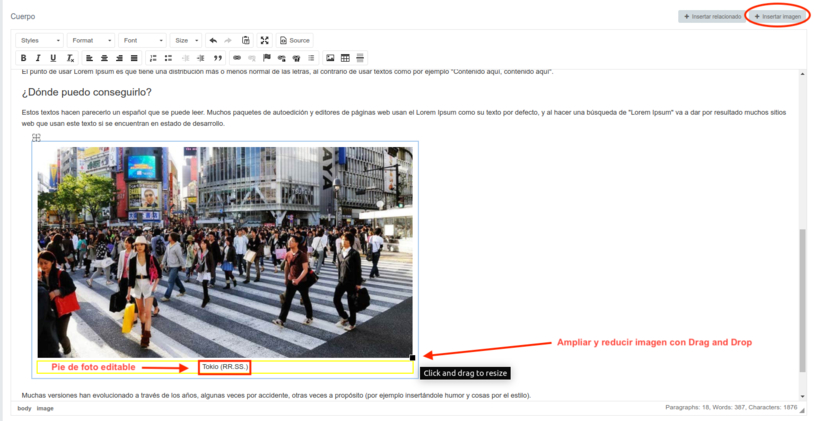Toggle italic formatting

tap(38, 58)
